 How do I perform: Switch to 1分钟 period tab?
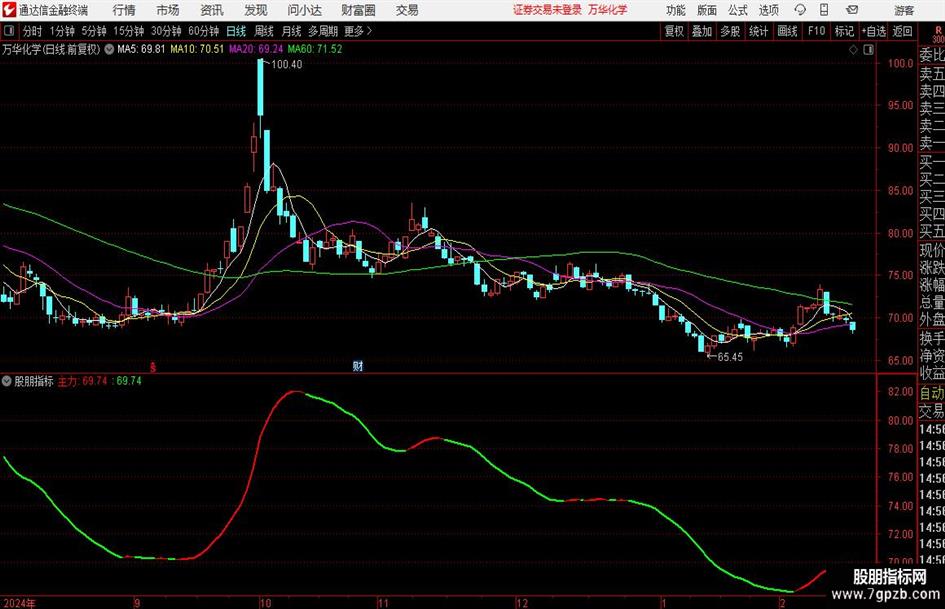(x=62, y=31)
